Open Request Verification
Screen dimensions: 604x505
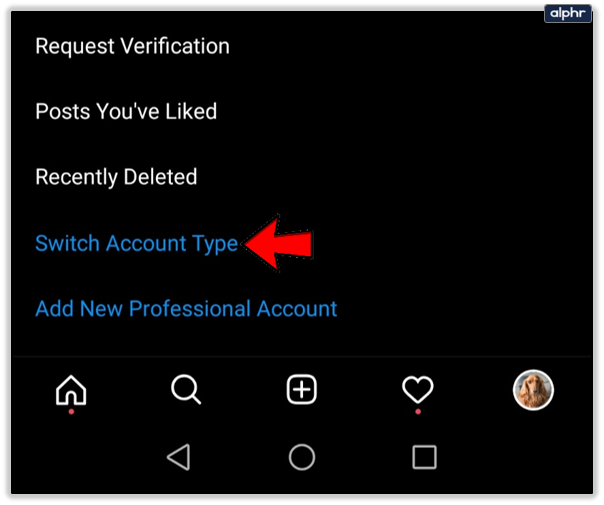pos(133,46)
